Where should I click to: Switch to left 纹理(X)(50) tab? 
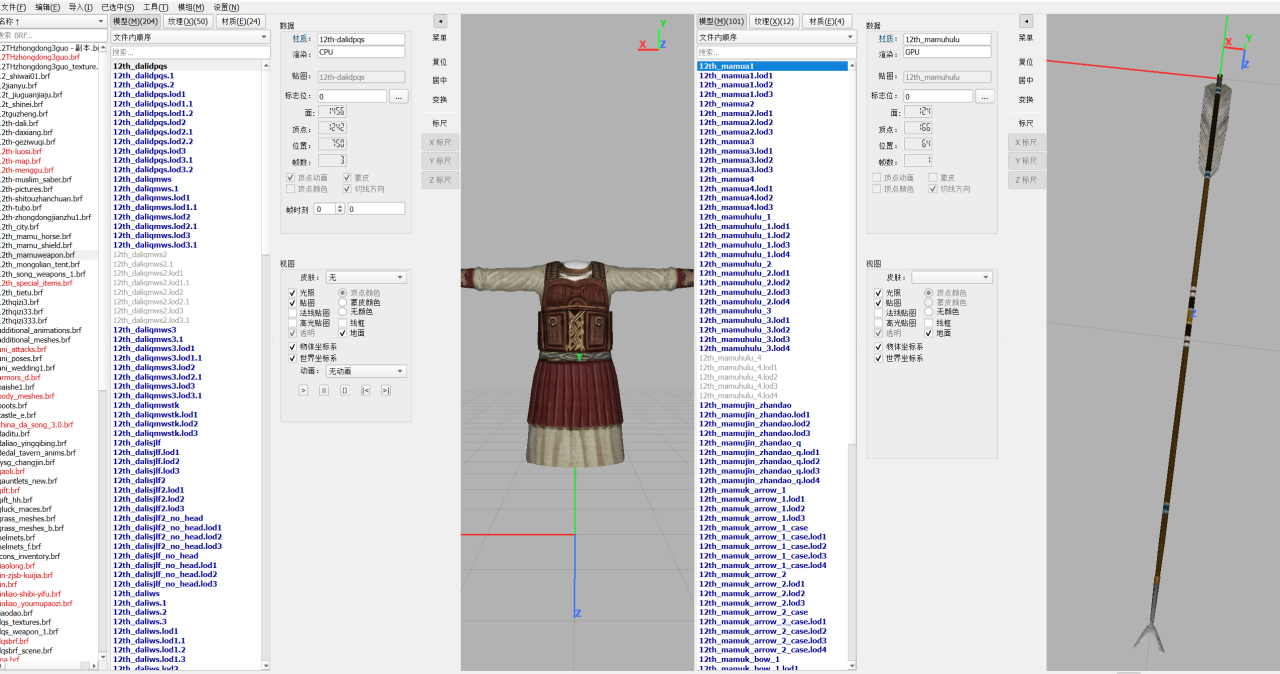[x=188, y=21]
